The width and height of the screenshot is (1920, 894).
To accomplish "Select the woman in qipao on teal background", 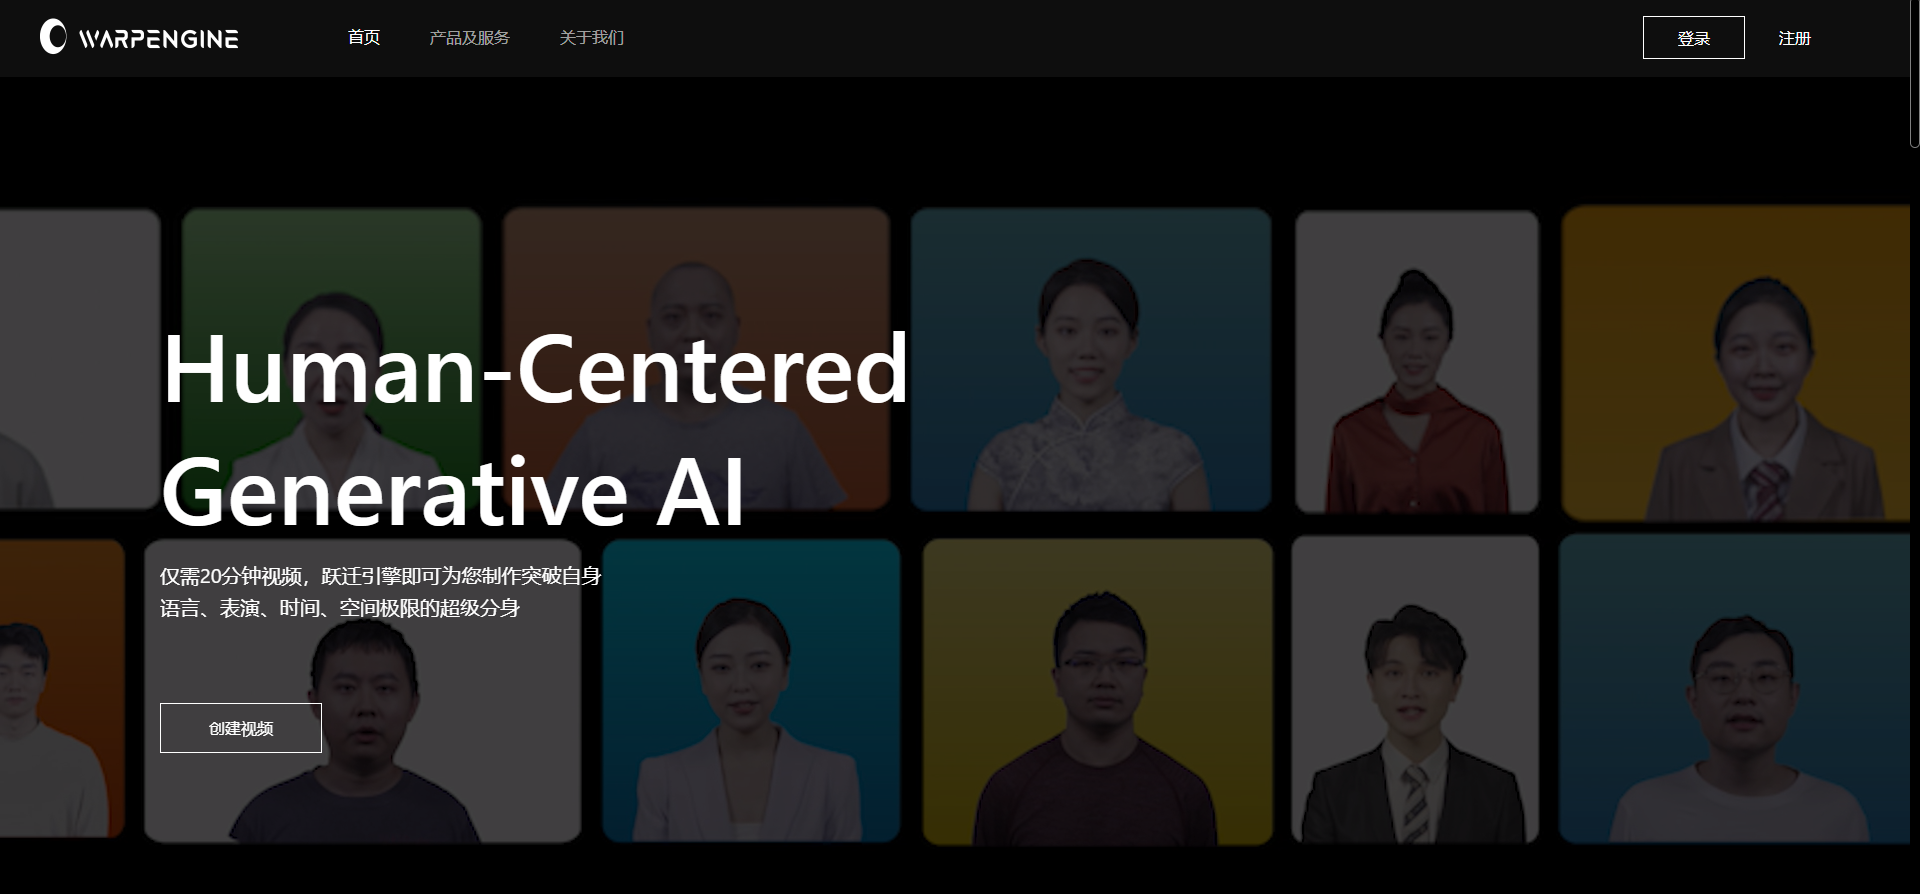I will (1091, 360).
